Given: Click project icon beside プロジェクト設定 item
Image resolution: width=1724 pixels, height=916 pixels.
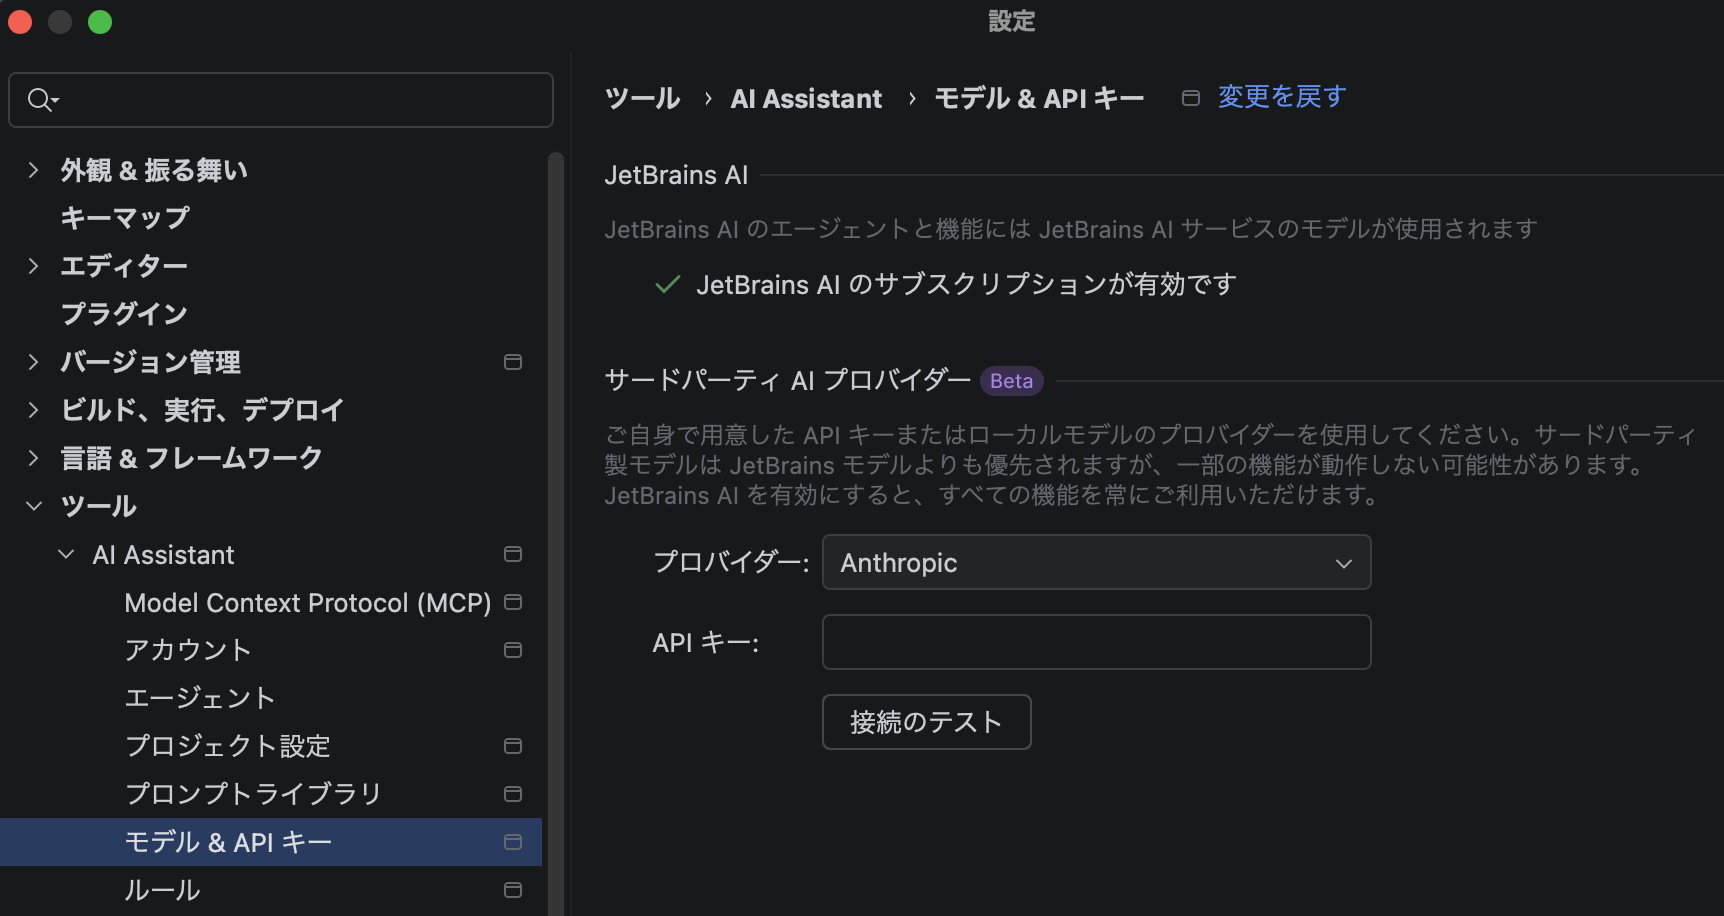Looking at the screenshot, I should point(513,746).
